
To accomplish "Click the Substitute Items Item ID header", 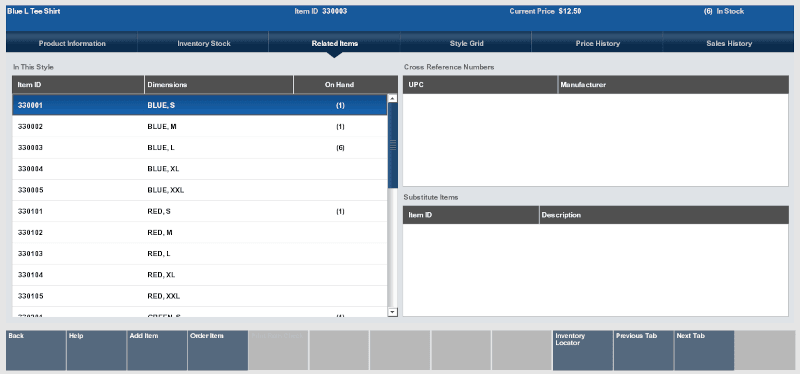I will [x=471, y=215].
